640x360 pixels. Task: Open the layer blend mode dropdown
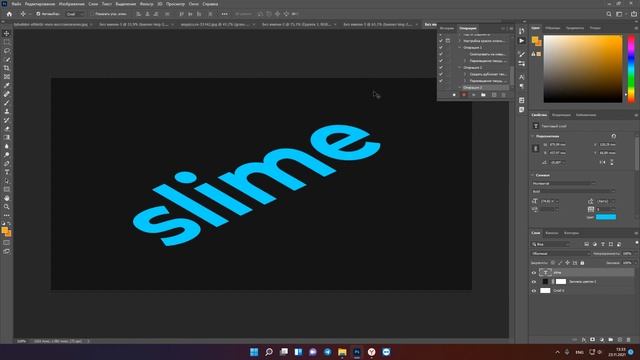[x=561, y=253]
